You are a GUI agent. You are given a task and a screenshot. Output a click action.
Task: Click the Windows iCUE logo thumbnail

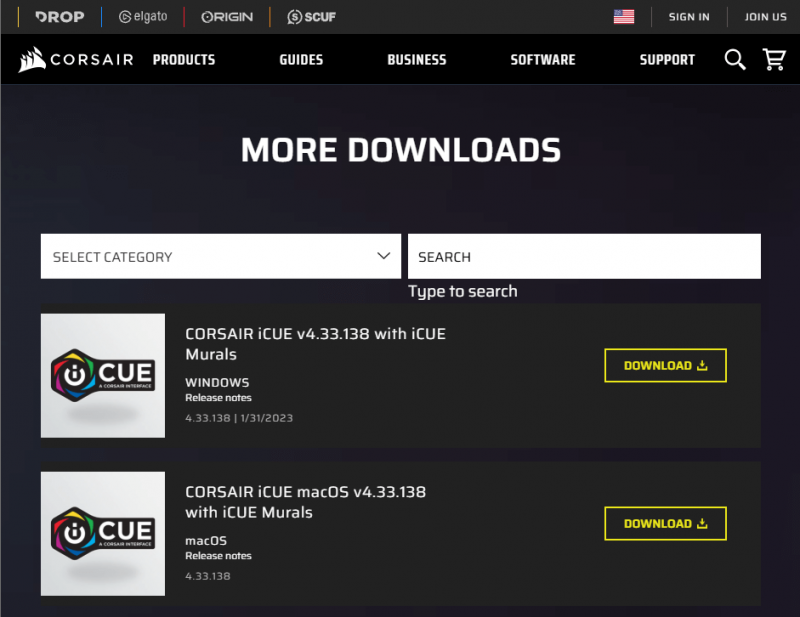tap(103, 376)
